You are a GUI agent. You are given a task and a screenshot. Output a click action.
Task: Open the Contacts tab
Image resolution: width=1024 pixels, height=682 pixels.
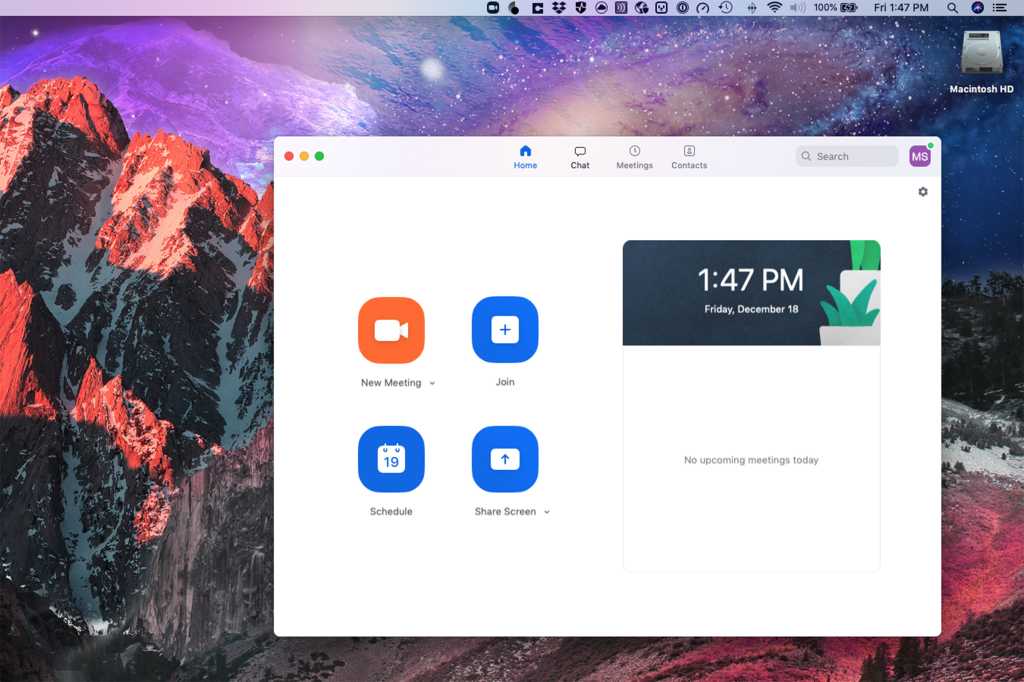(689, 157)
